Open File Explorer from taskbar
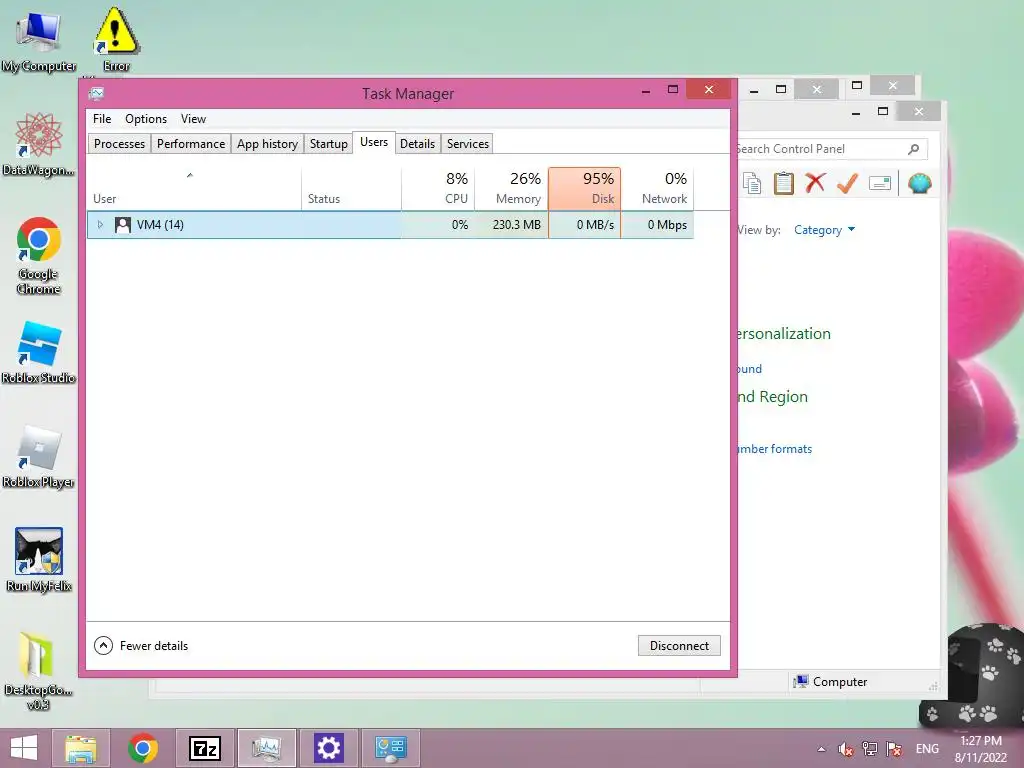 tap(81, 748)
